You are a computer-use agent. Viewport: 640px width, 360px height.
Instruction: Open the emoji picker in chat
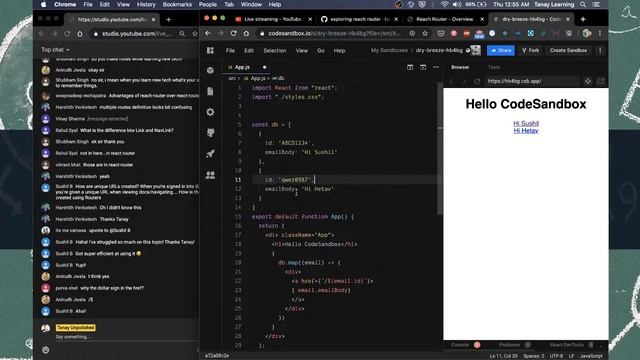point(45,350)
